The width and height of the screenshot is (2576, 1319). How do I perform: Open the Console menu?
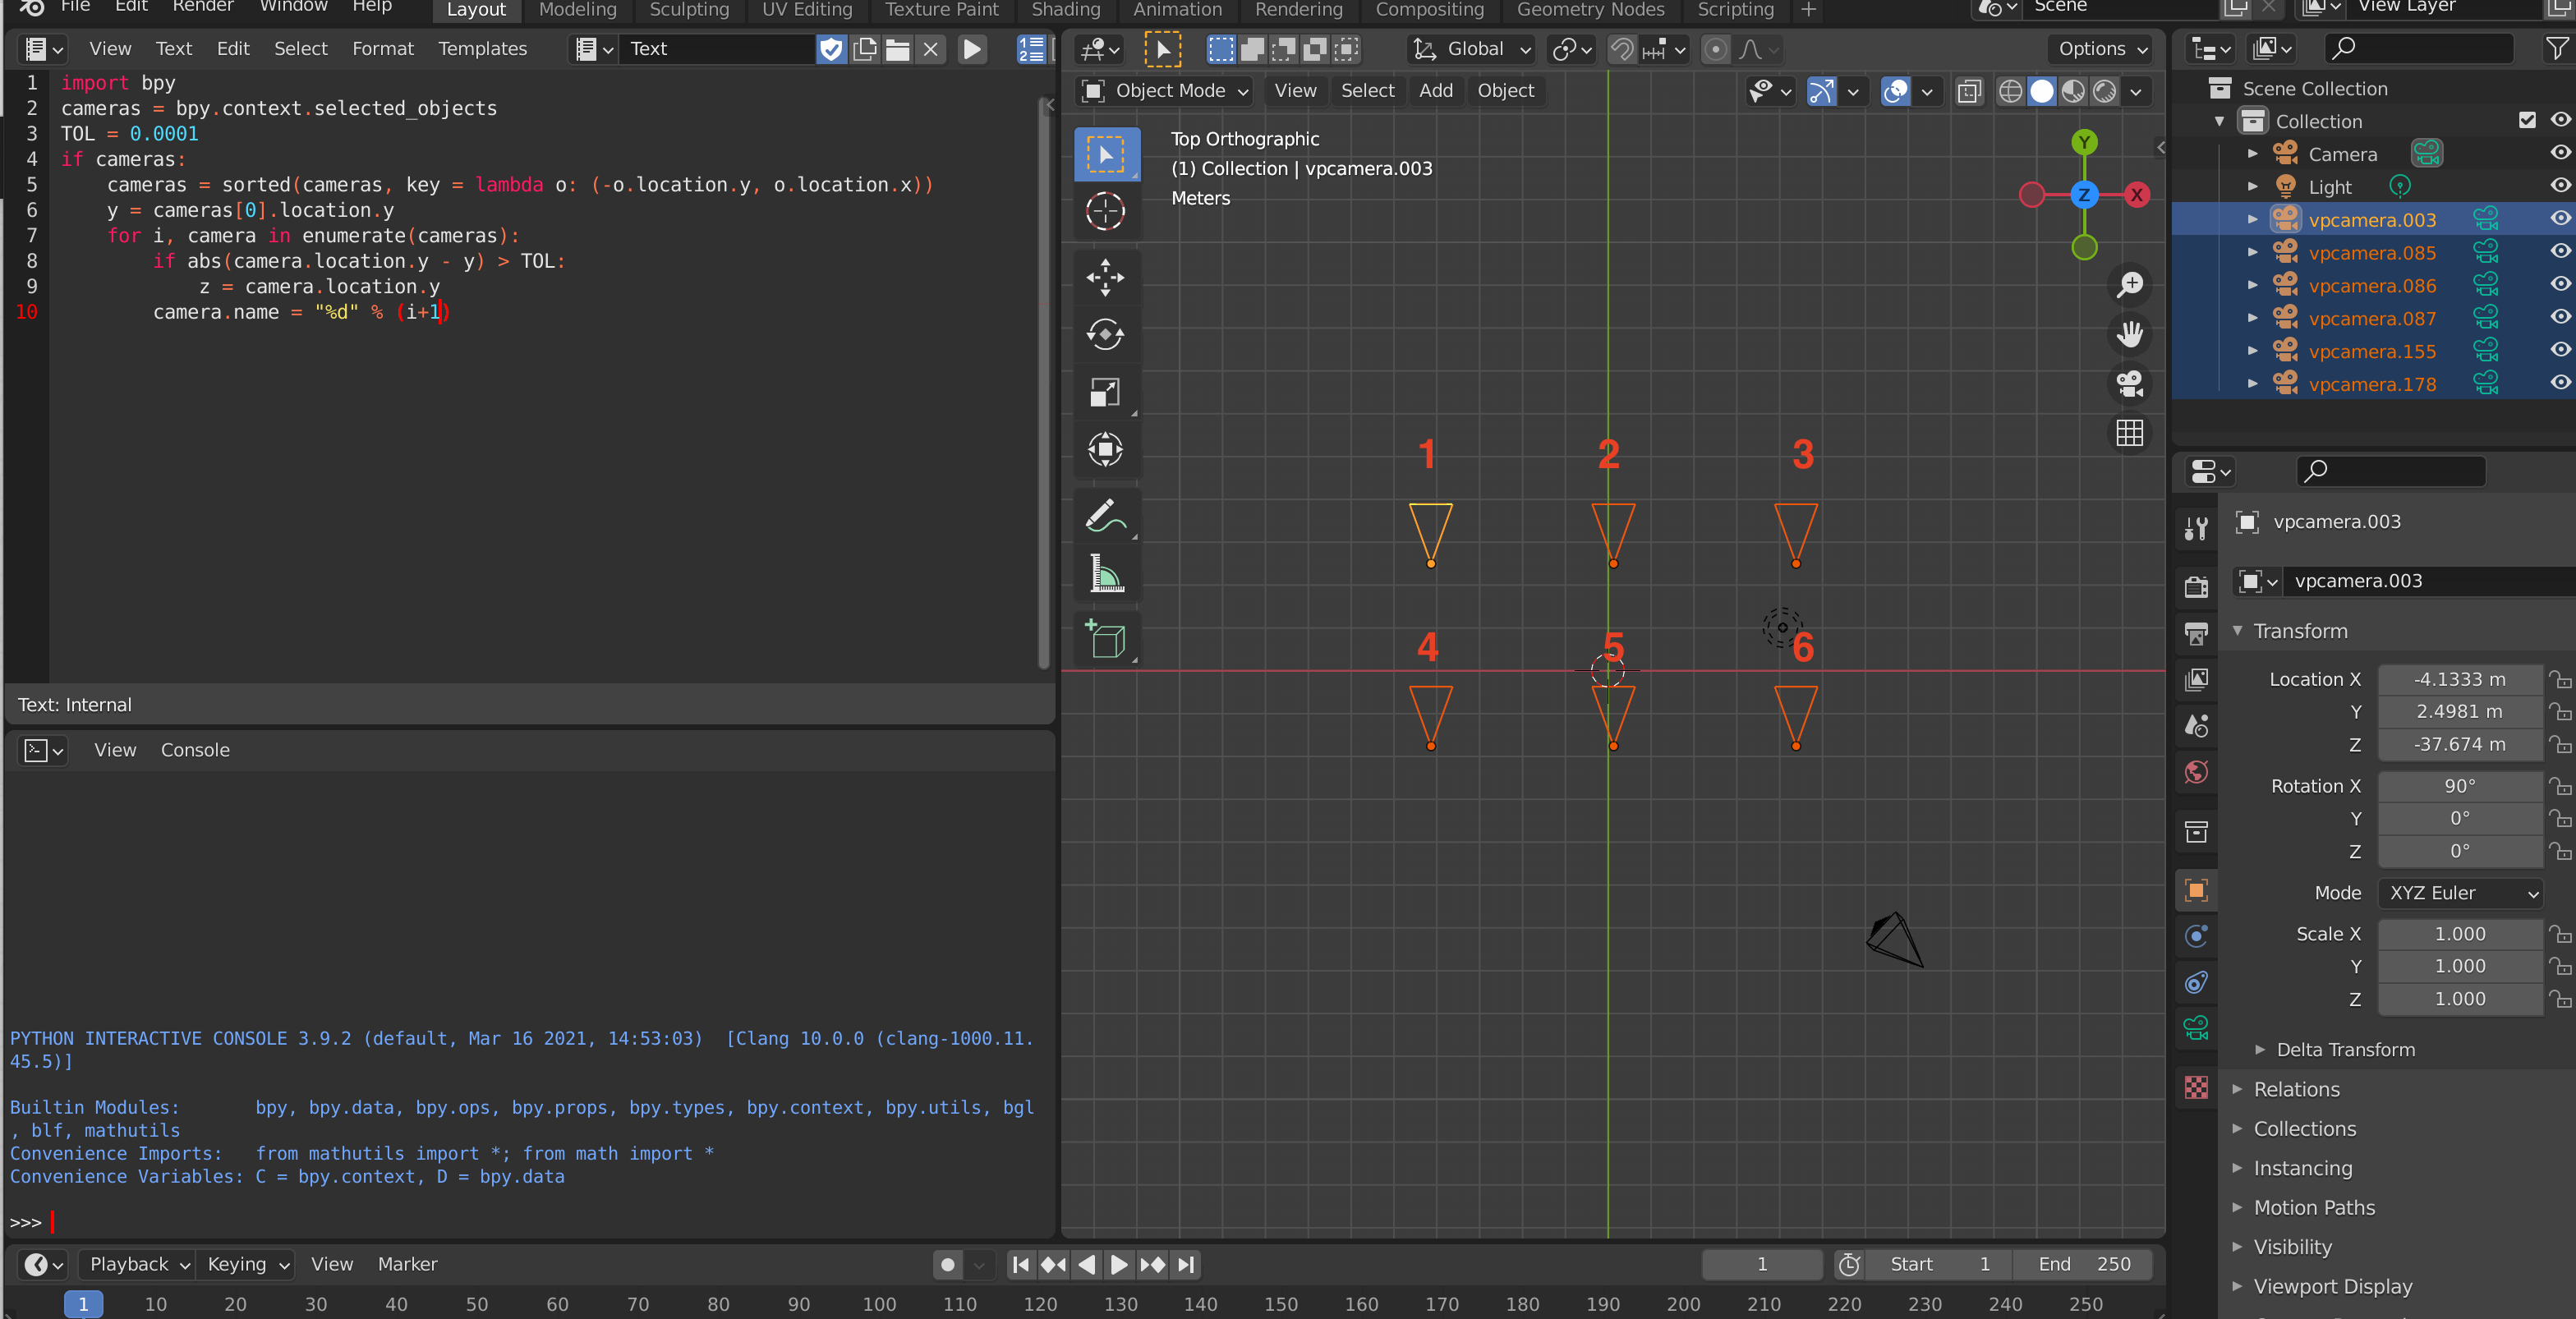coord(195,751)
